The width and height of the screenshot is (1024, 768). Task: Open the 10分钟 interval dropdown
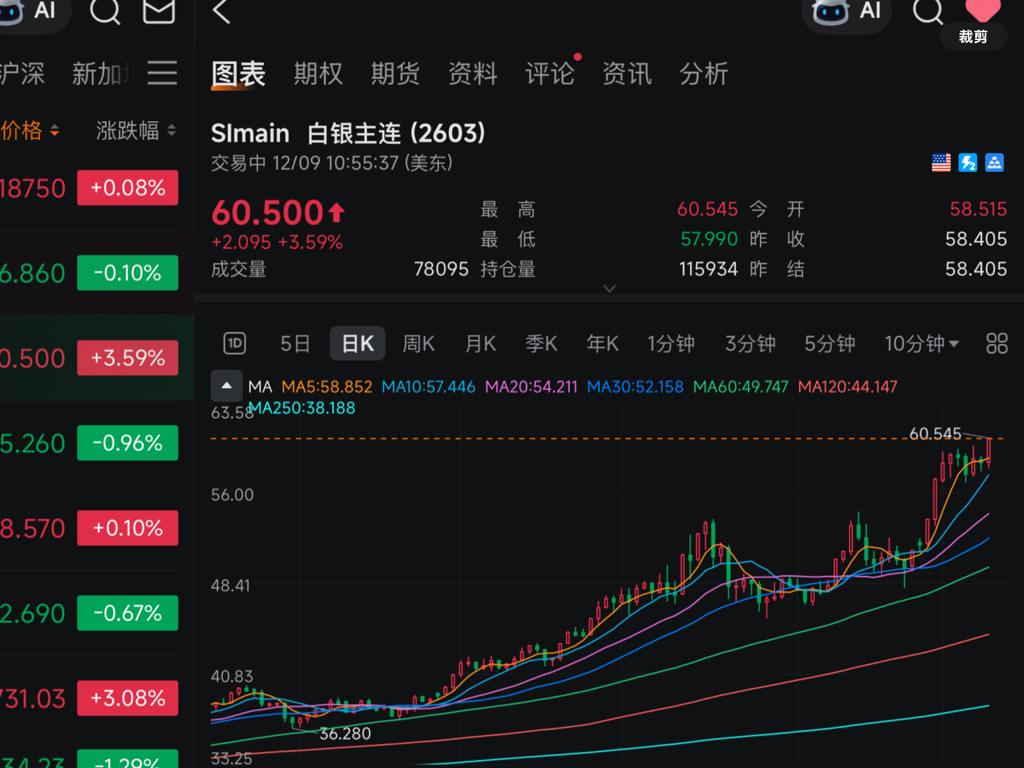[x=921, y=344]
